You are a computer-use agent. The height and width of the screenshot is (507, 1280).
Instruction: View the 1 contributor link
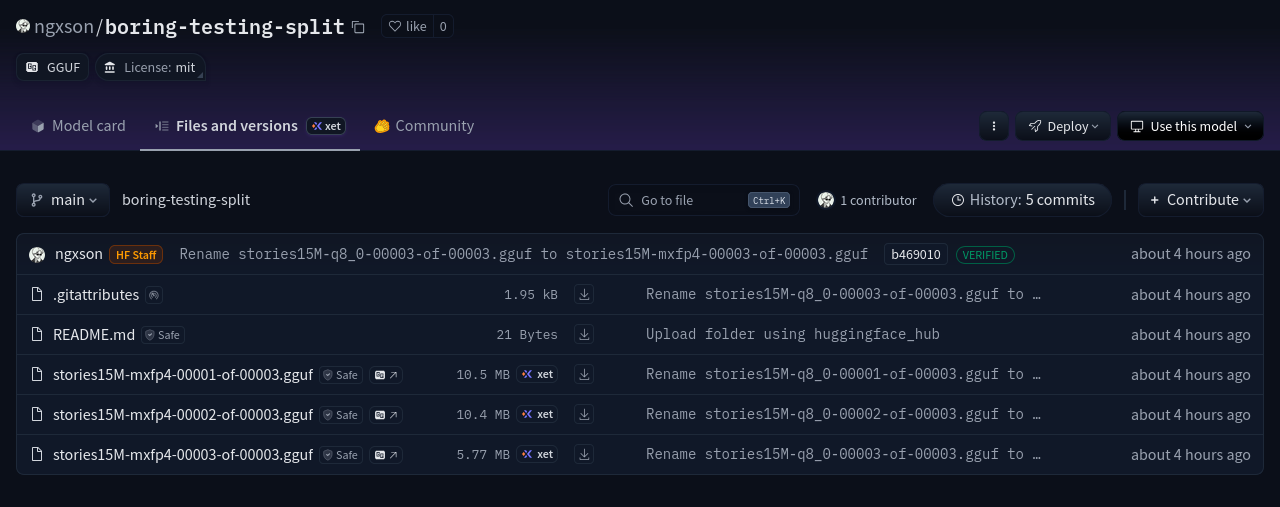(x=867, y=200)
